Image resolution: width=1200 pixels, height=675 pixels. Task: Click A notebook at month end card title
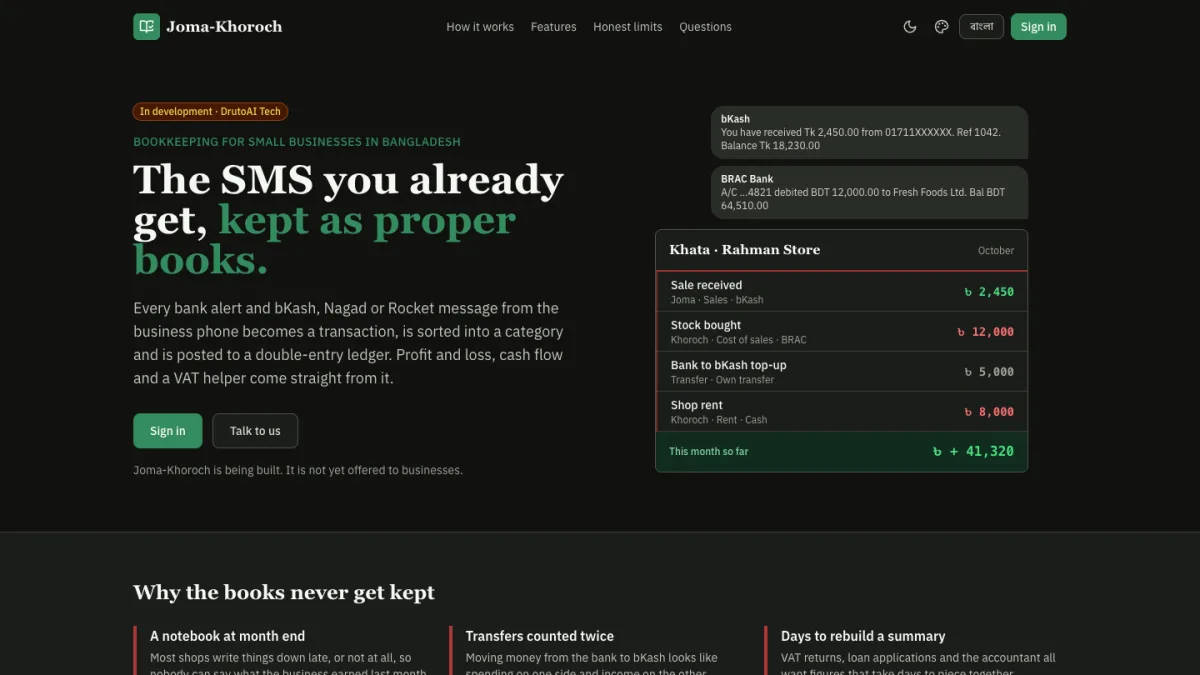click(227, 636)
